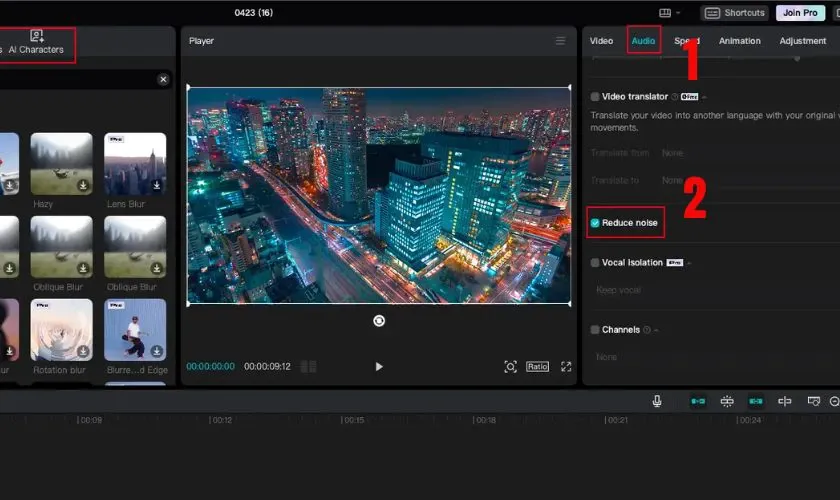Switch to the Video tab
Image resolution: width=840 pixels, height=500 pixels.
point(601,41)
